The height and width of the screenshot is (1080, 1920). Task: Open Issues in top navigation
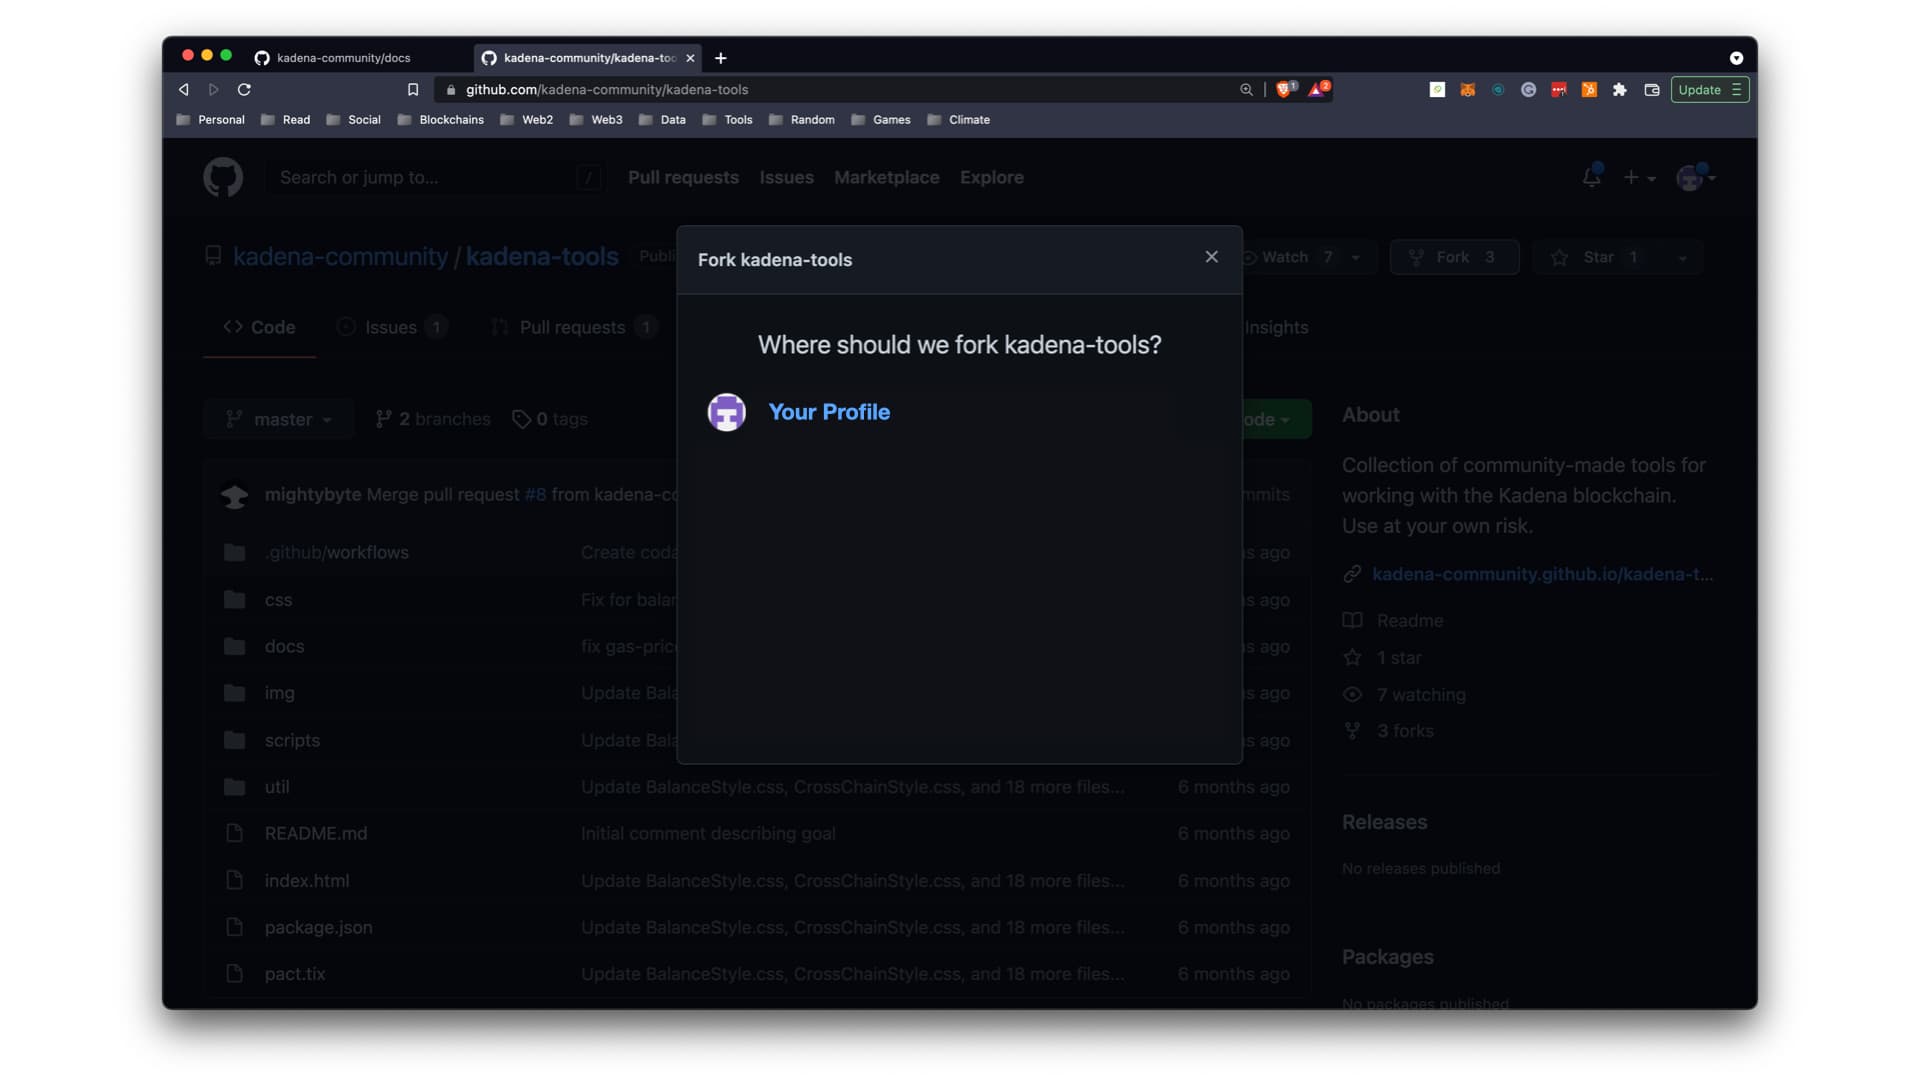[786, 177]
